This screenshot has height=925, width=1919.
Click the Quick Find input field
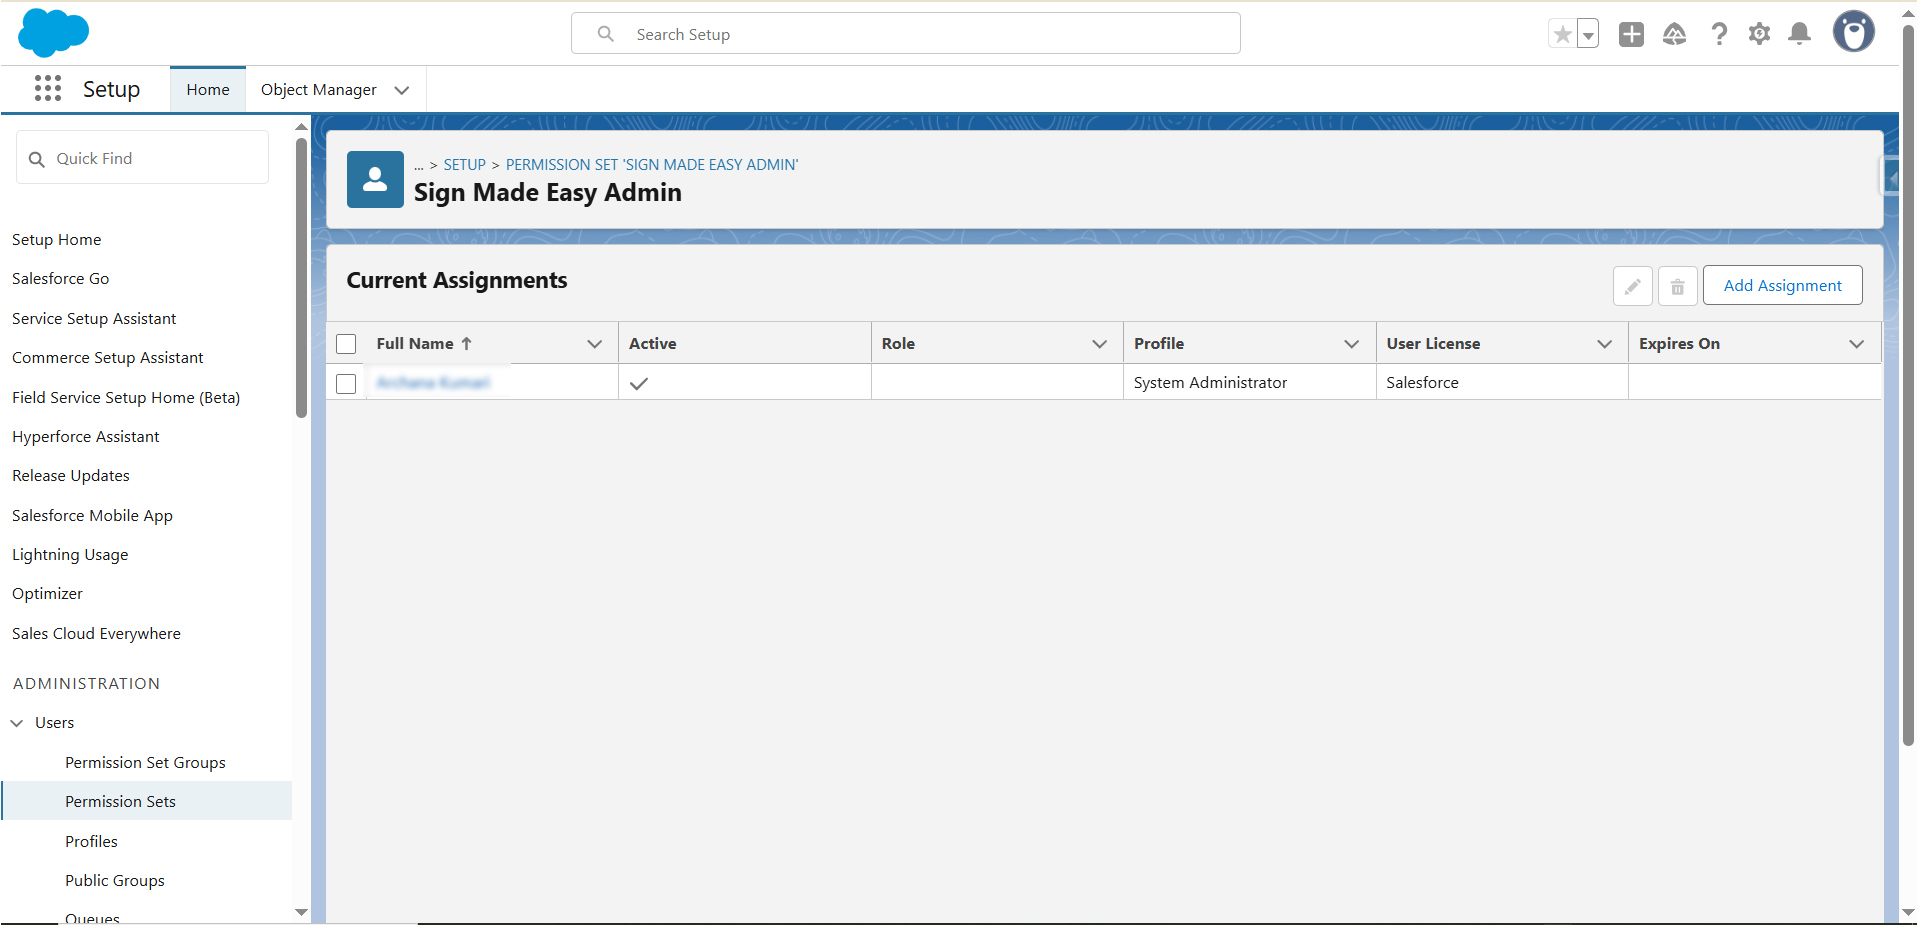143,158
